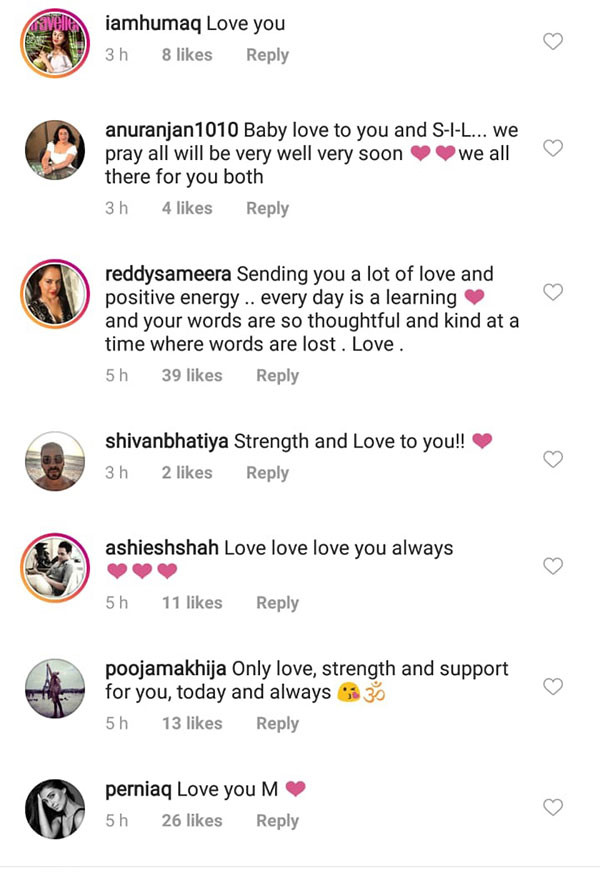Tap the heart next to ashieshshah's comment

(553, 566)
